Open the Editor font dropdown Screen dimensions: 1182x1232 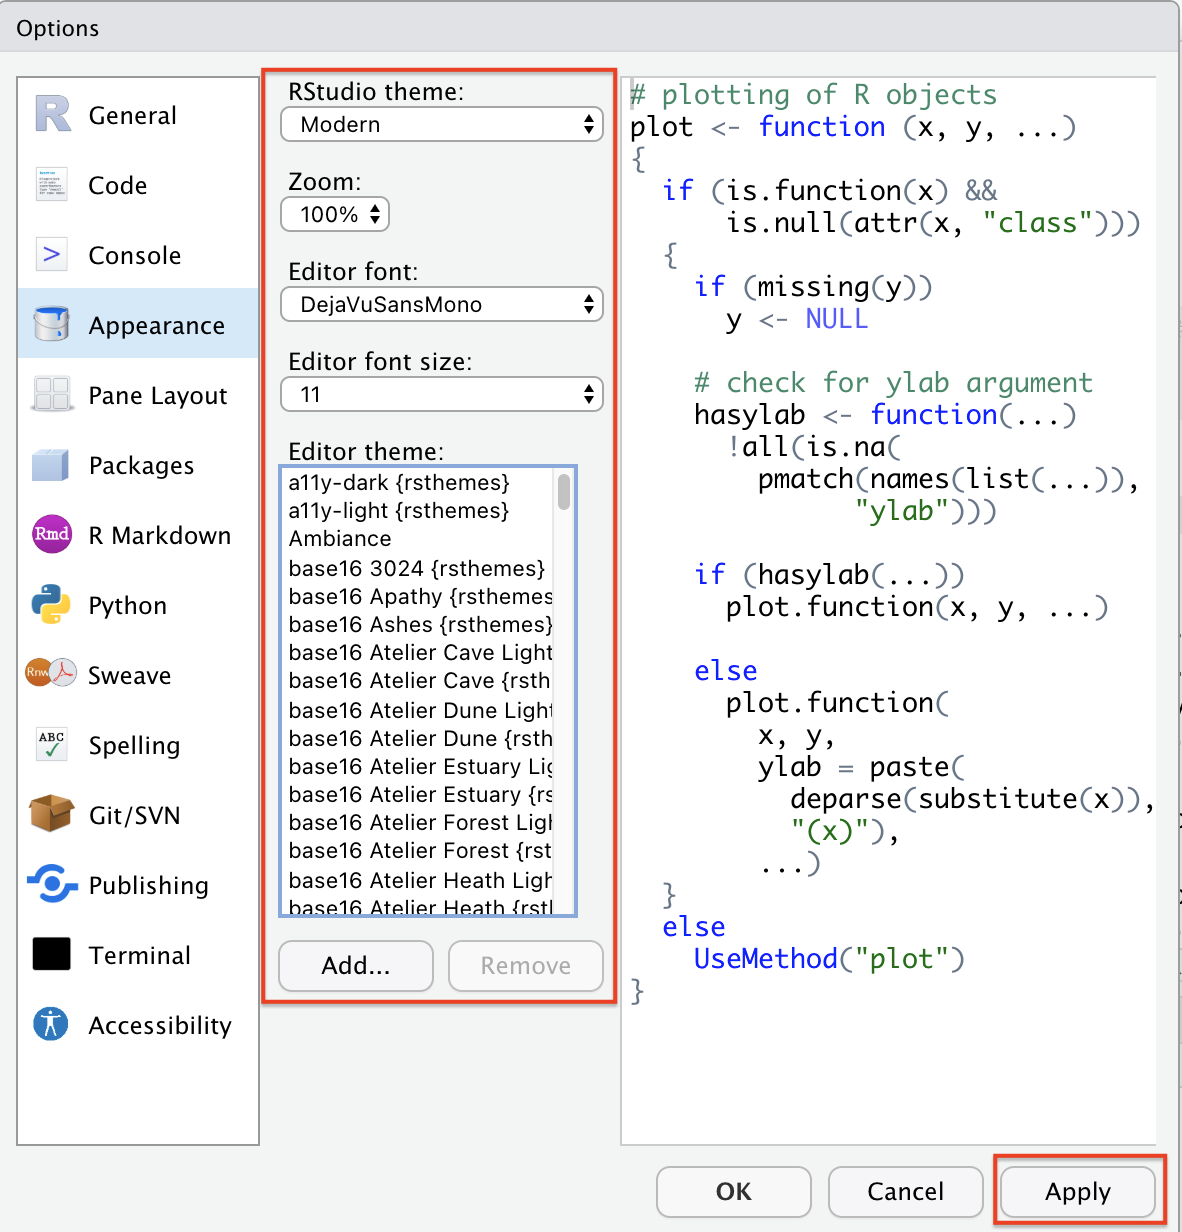click(442, 304)
